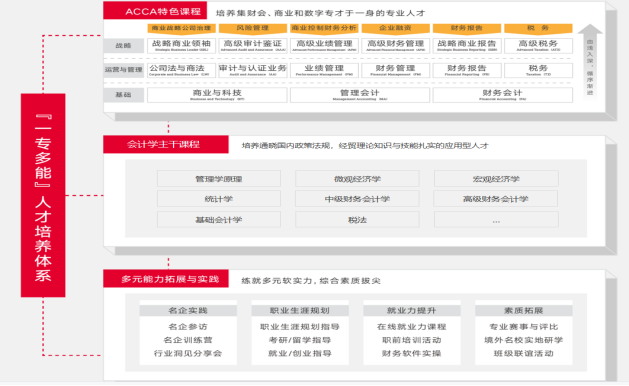Viewport: 629px width, 386px height.
Task: Select the 班级联谊活动 item
Action: 523,353
